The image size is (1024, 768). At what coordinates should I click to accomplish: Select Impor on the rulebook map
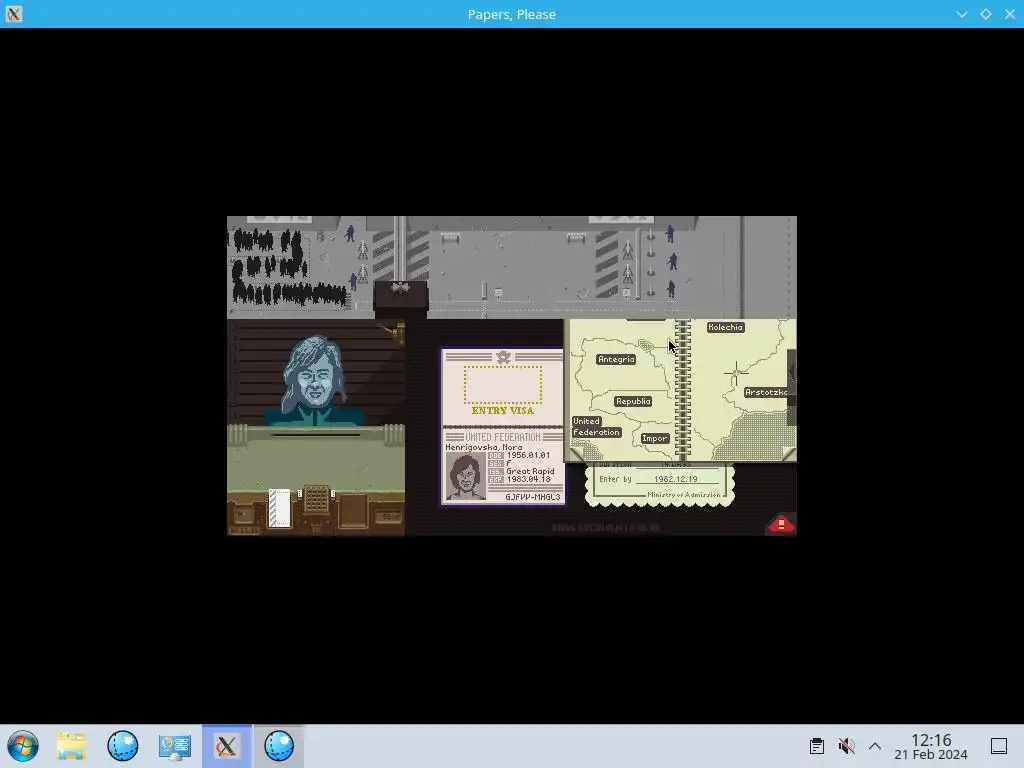654,438
